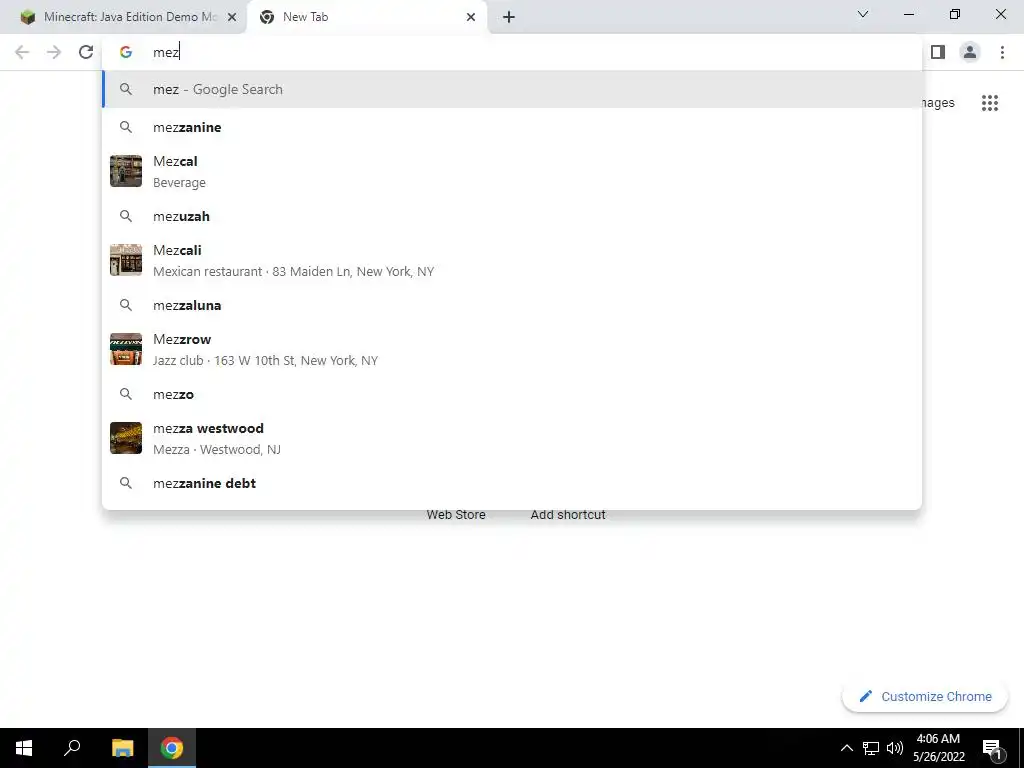
Task: Open the Chrome profile avatar
Action: click(970, 52)
